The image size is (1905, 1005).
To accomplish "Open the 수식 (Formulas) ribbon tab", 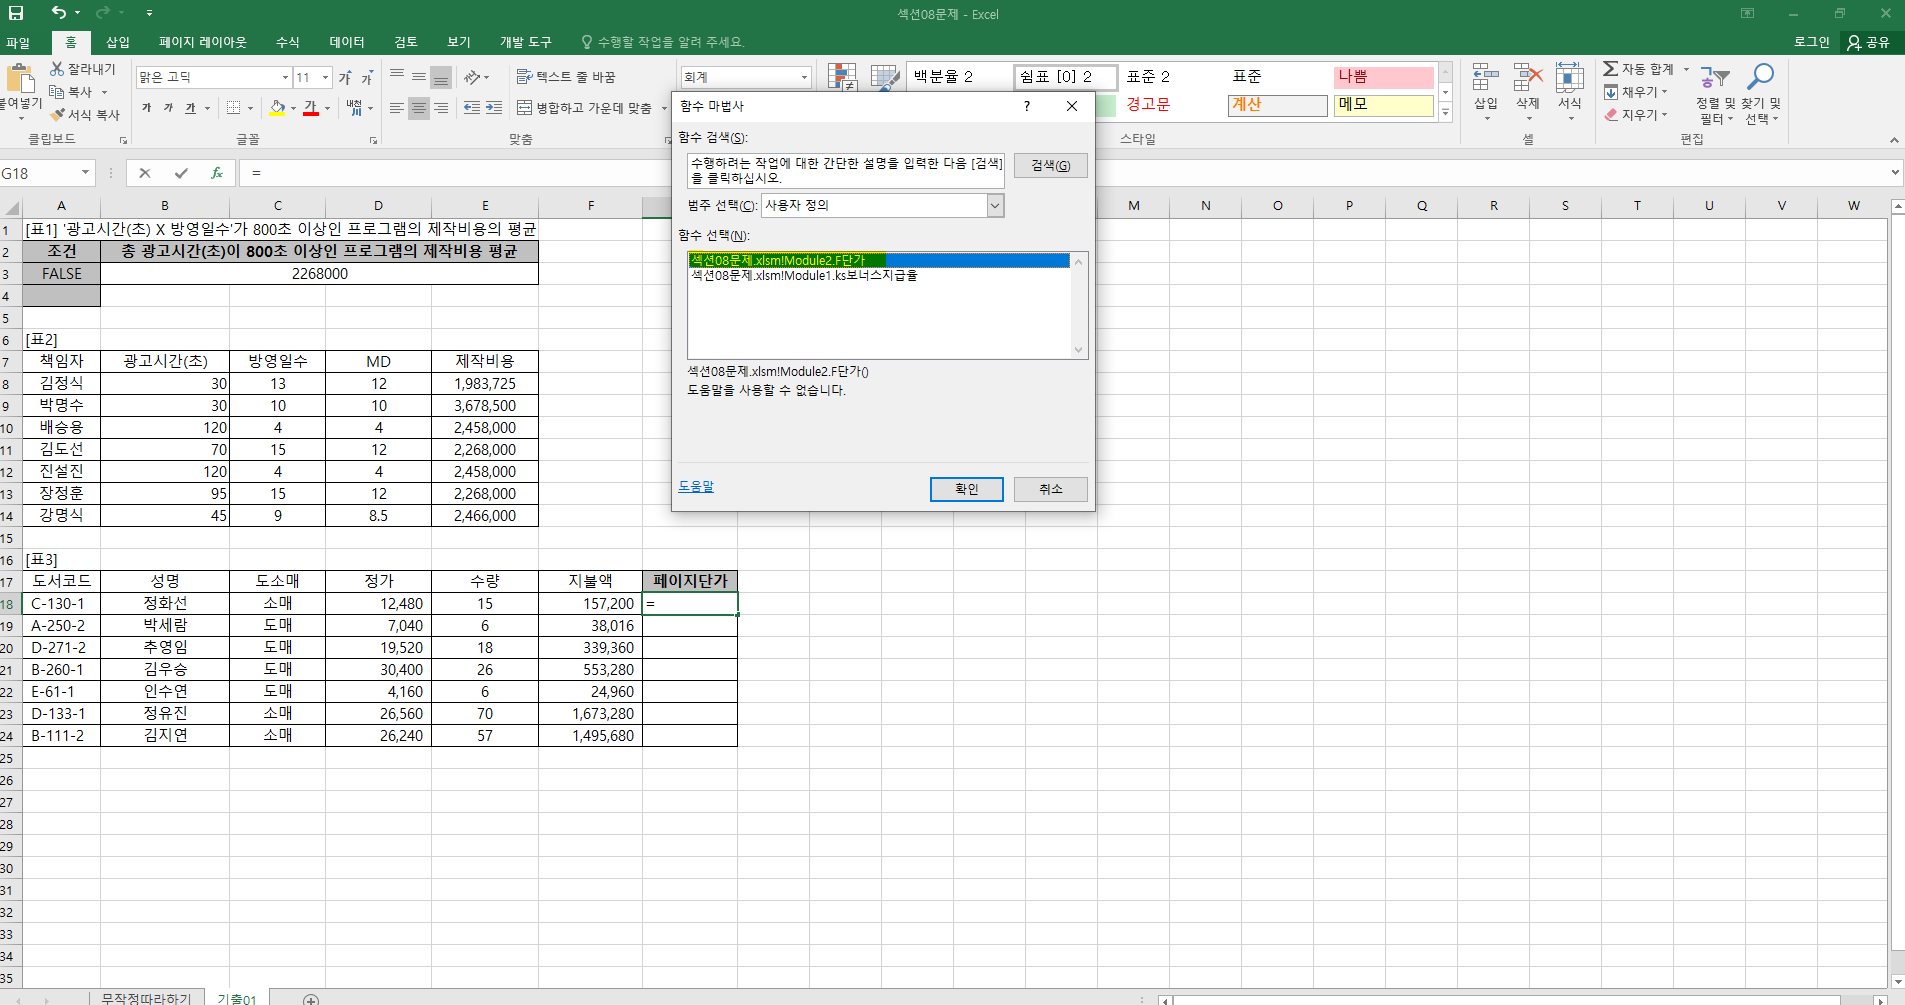I will (x=287, y=42).
